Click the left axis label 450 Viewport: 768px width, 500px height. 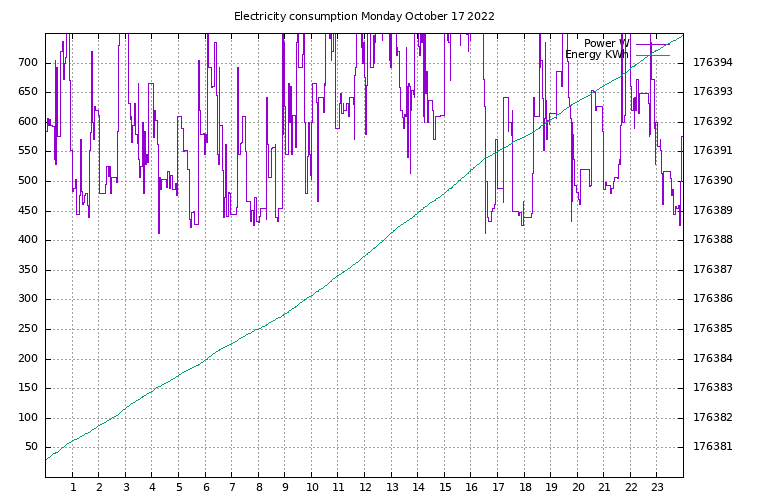coord(28,211)
